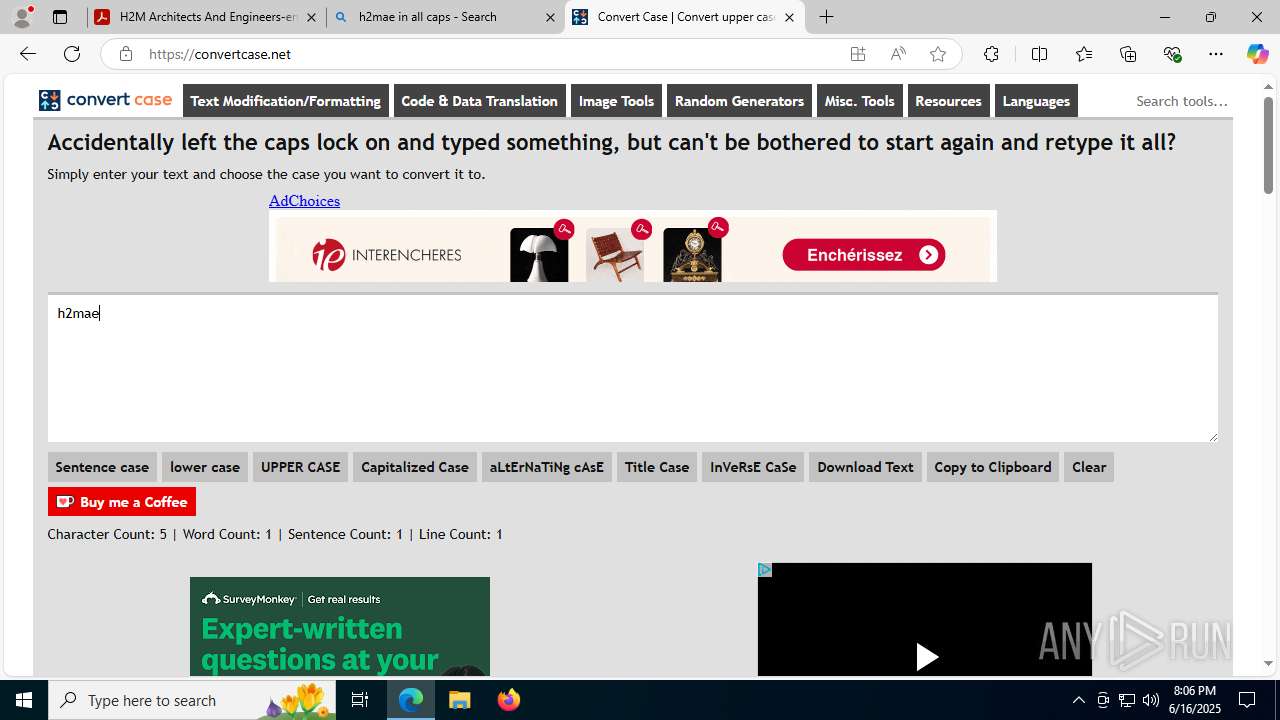Click Copy to Clipboard button
Image resolution: width=1280 pixels, height=720 pixels.
993,467
